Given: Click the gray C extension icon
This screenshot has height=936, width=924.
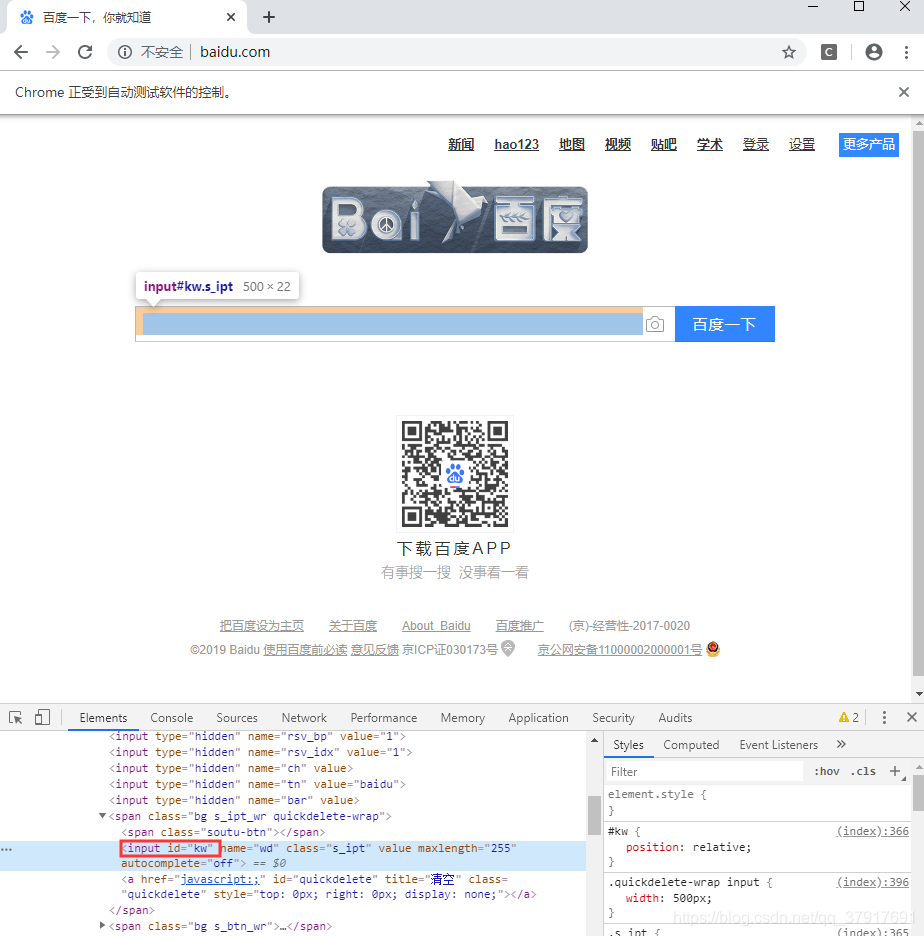Looking at the screenshot, I should click(x=828, y=53).
